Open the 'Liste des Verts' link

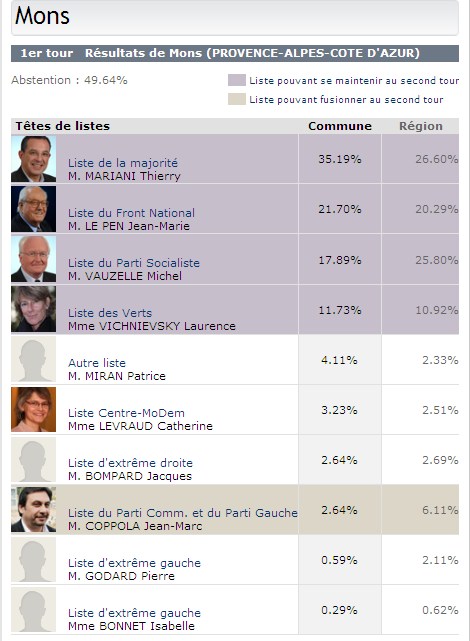pyautogui.click(x=110, y=313)
